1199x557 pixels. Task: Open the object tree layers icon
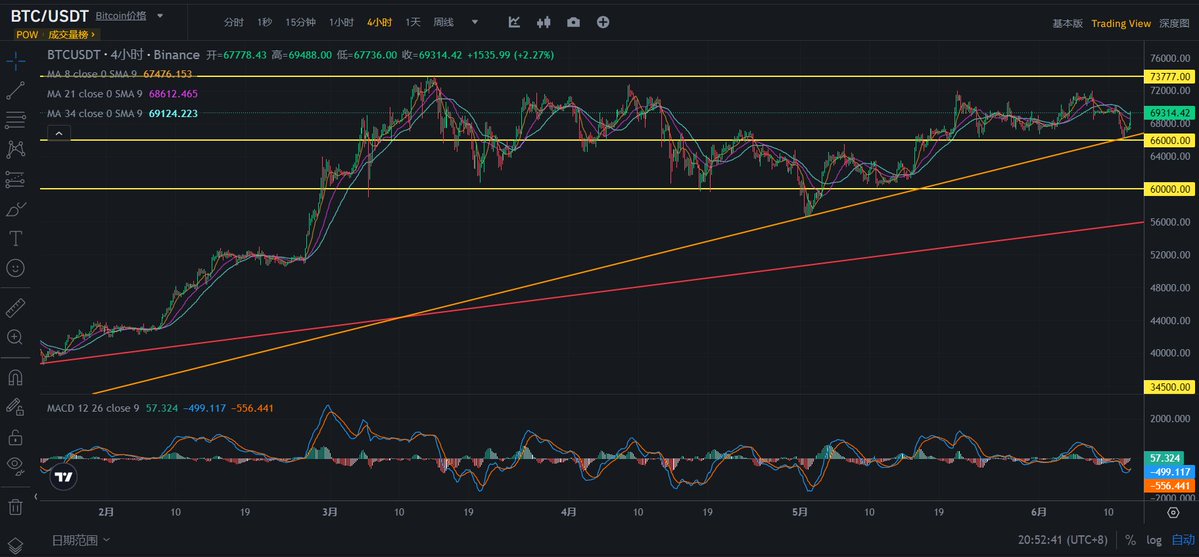pyautogui.click(x=15, y=545)
